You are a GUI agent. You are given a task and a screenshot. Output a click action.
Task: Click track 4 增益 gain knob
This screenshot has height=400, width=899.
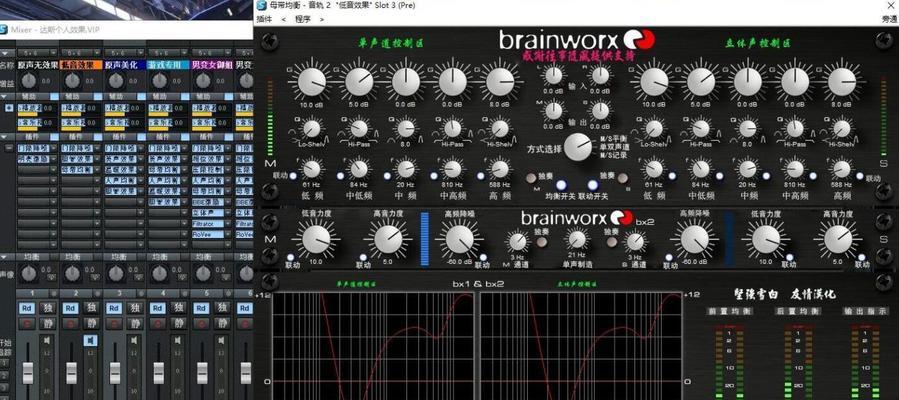pos(159,81)
